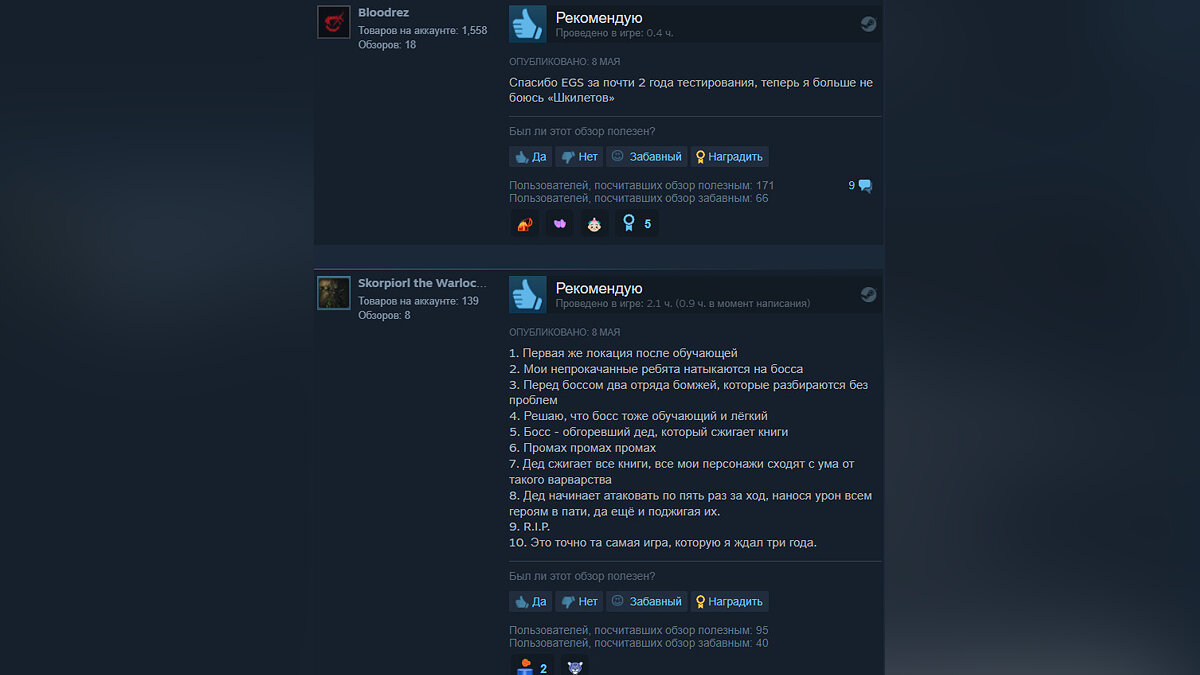Click the purple heart award icon
1200x675 pixels.
560,224
